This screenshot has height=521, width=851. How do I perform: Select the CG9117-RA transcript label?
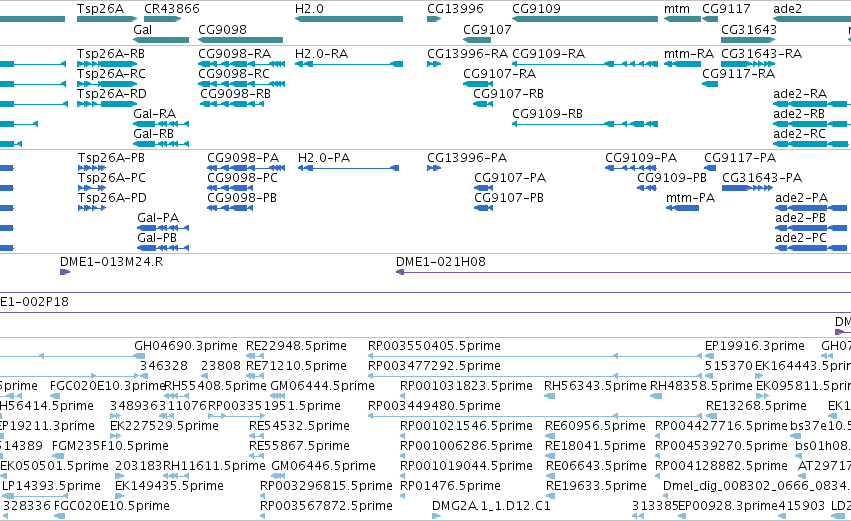click(x=739, y=74)
